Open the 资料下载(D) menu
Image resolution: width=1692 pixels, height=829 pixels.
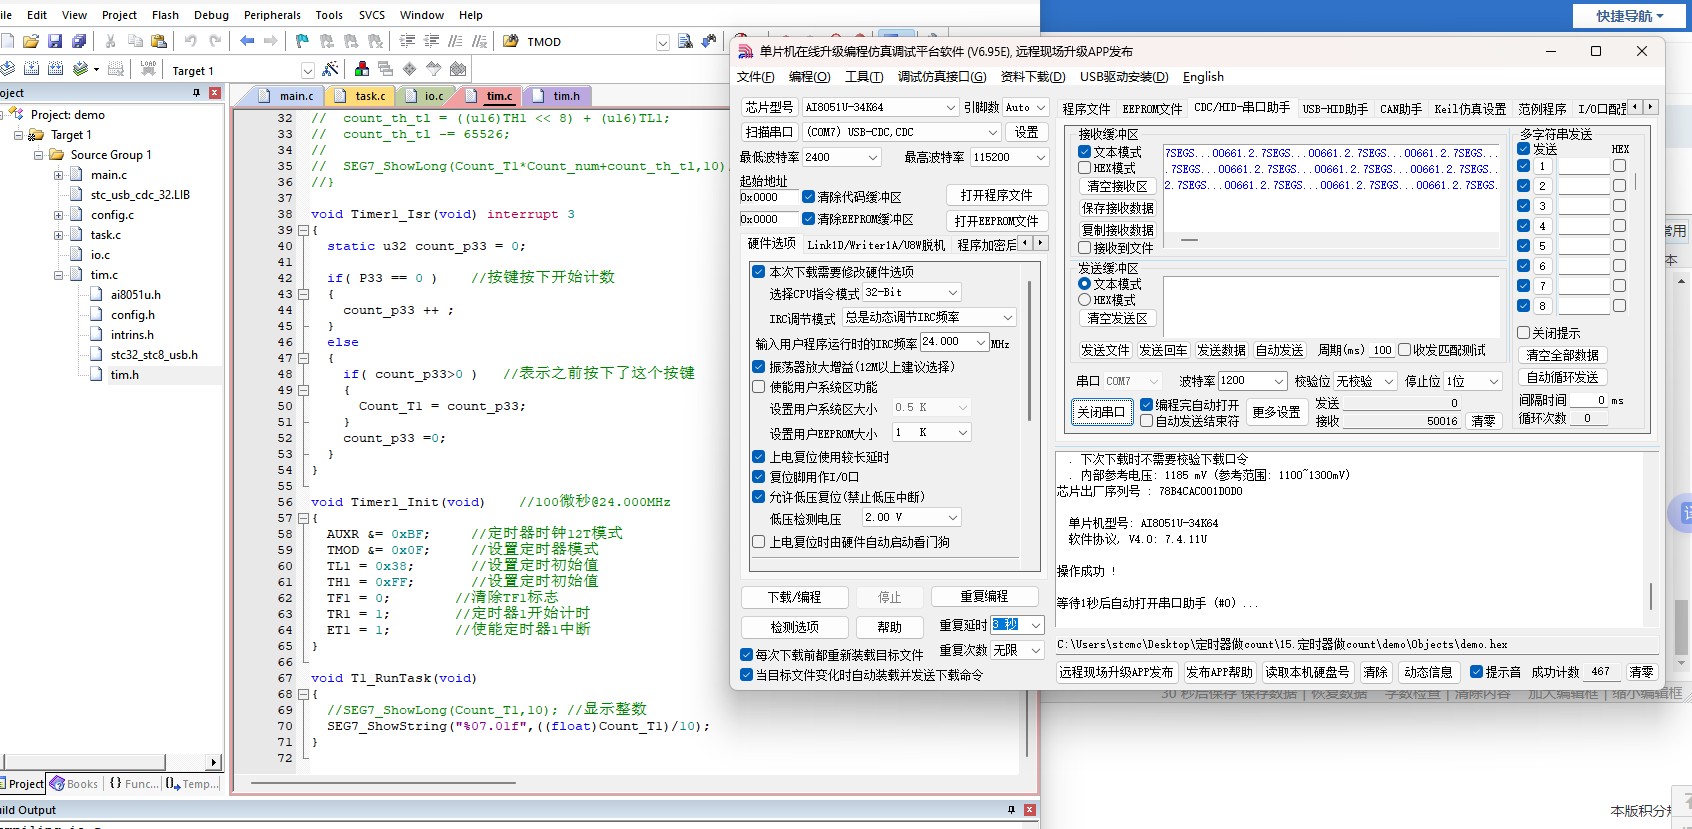[x=1033, y=77]
